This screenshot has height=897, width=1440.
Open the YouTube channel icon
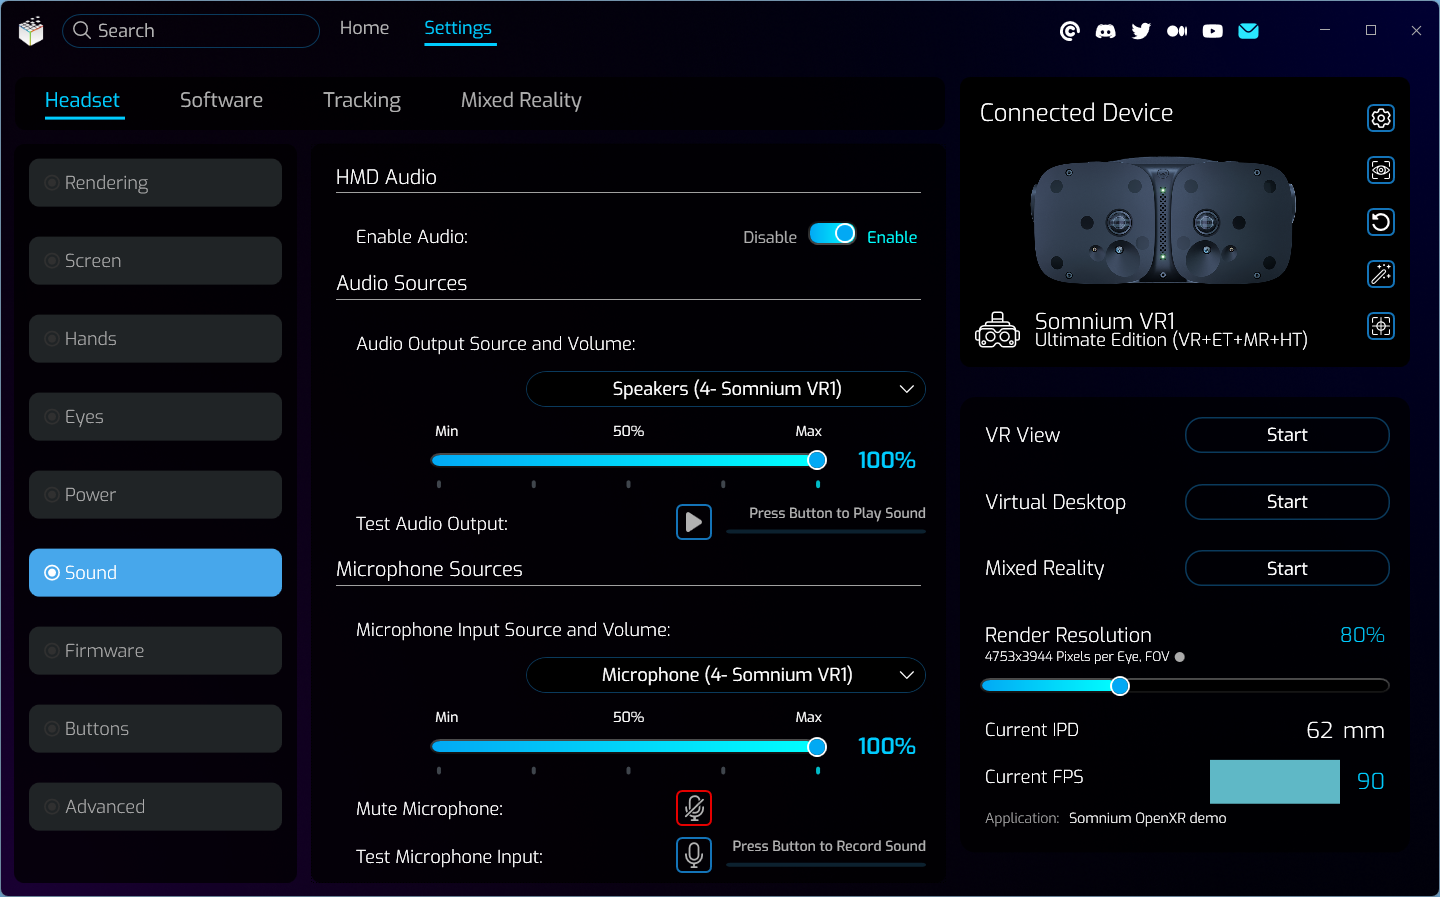(x=1212, y=31)
